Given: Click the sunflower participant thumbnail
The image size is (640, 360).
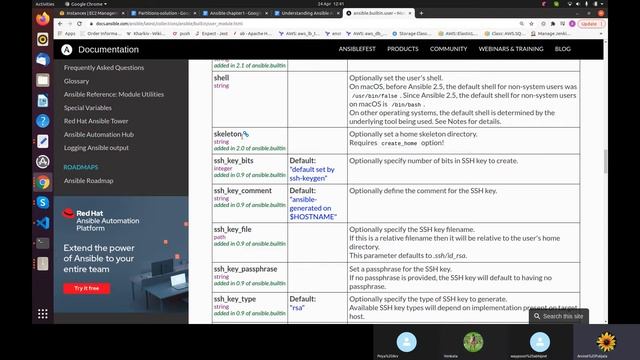Looking at the screenshot, I should pyautogui.click(x=606, y=342).
